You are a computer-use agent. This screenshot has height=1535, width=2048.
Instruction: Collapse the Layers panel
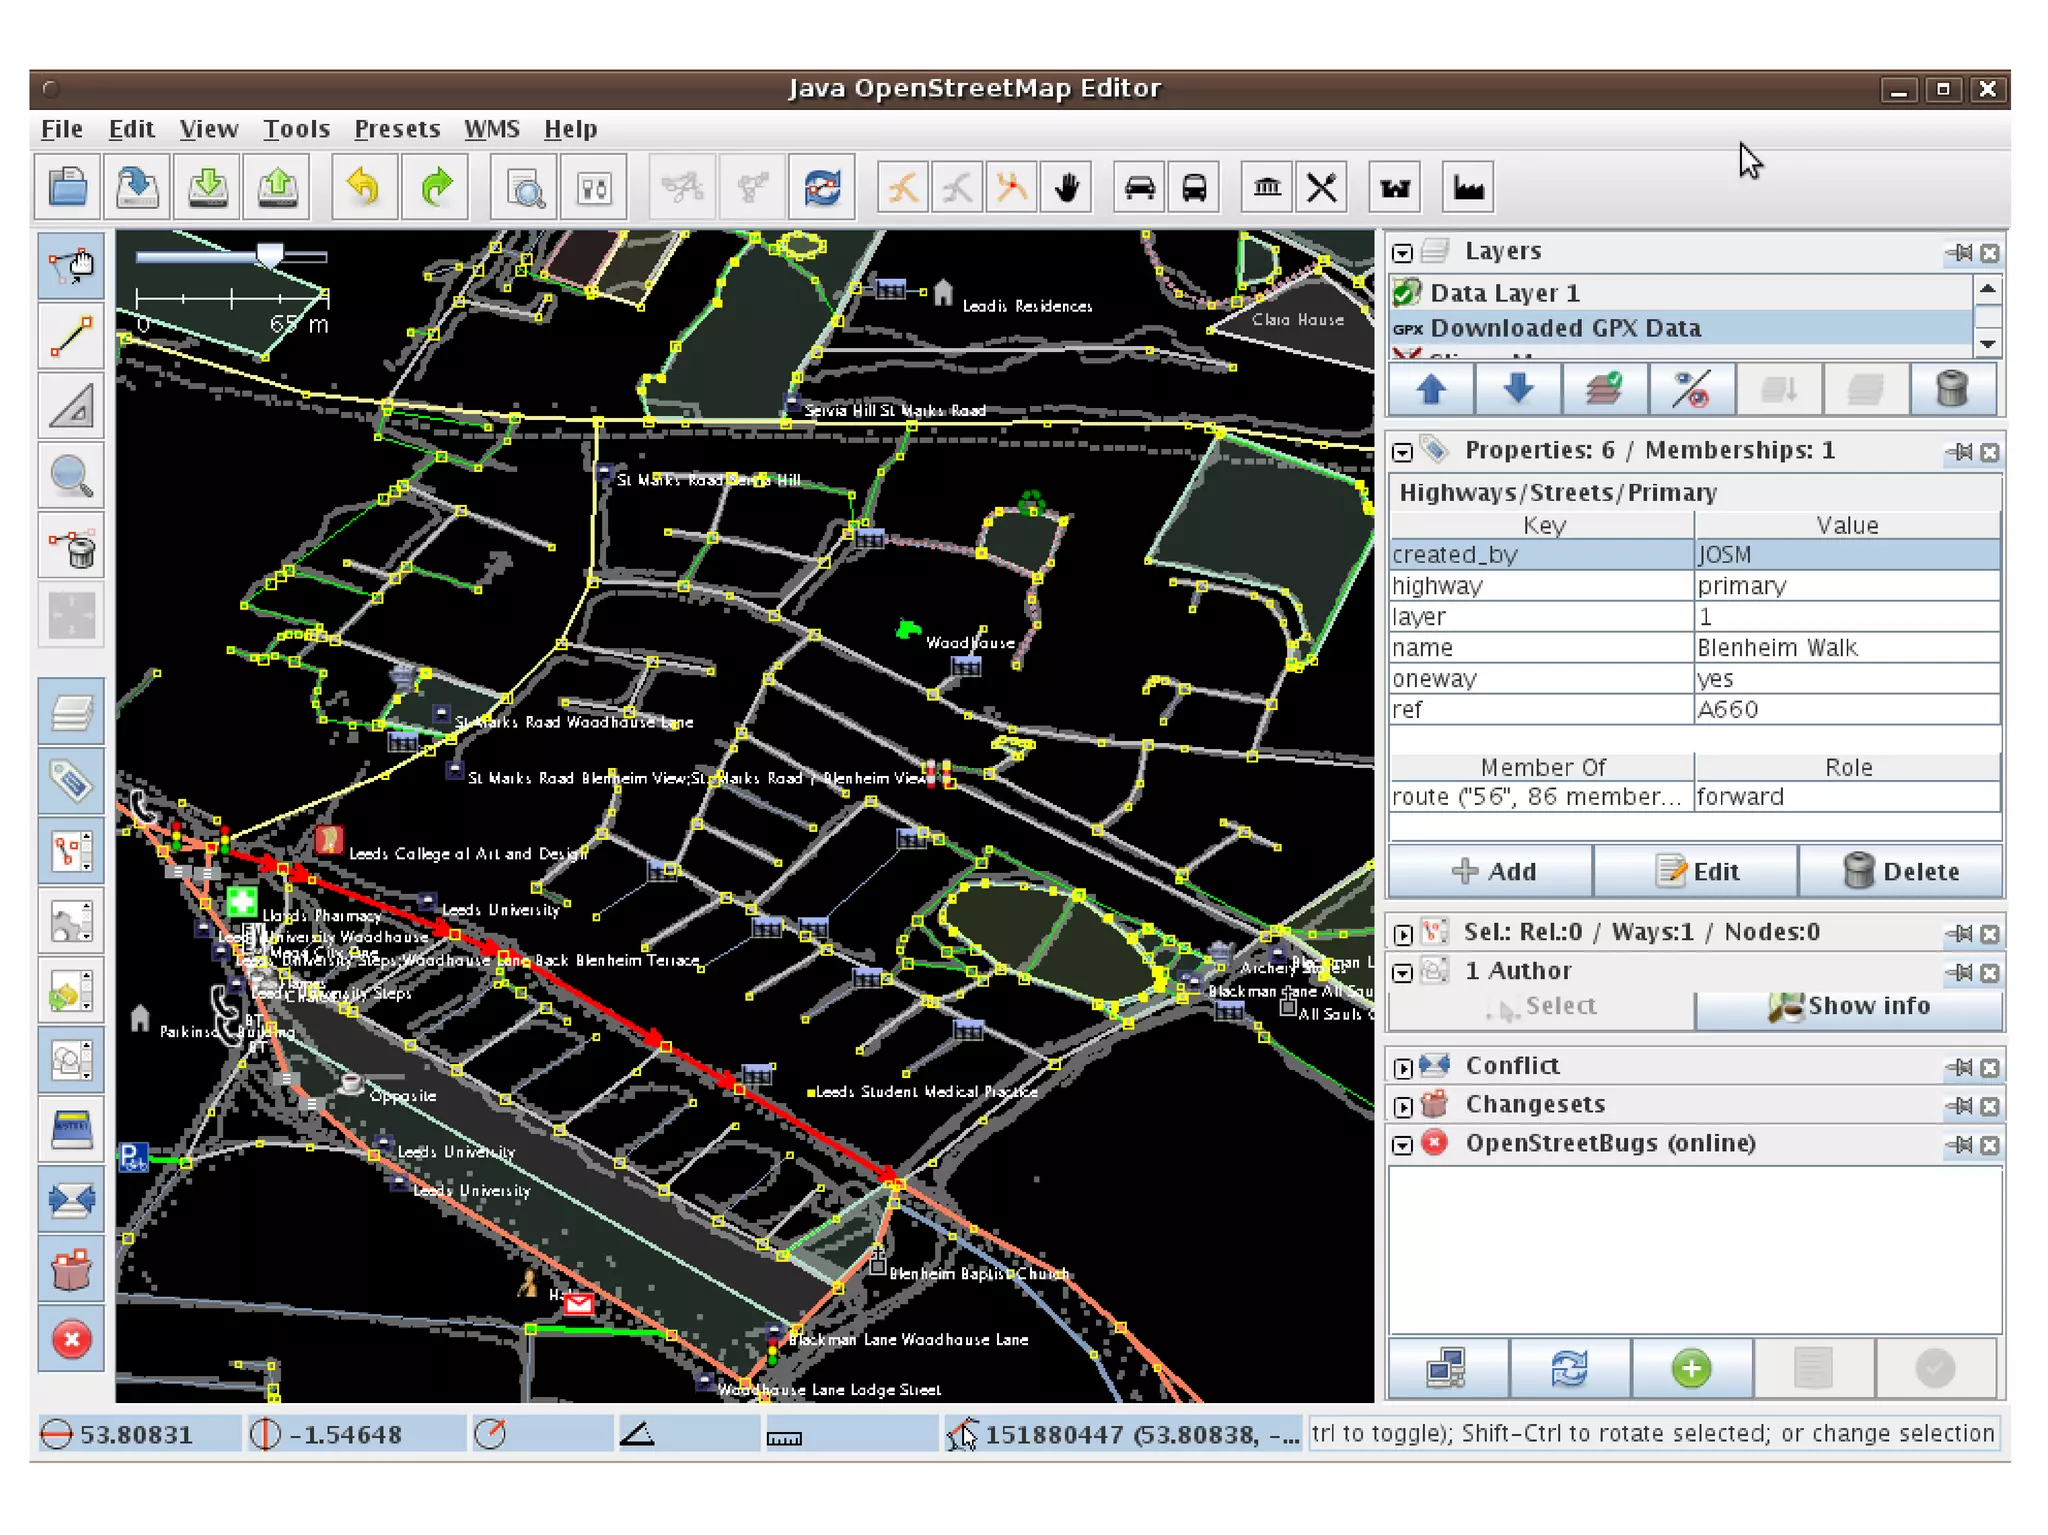[x=1403, y=253]
